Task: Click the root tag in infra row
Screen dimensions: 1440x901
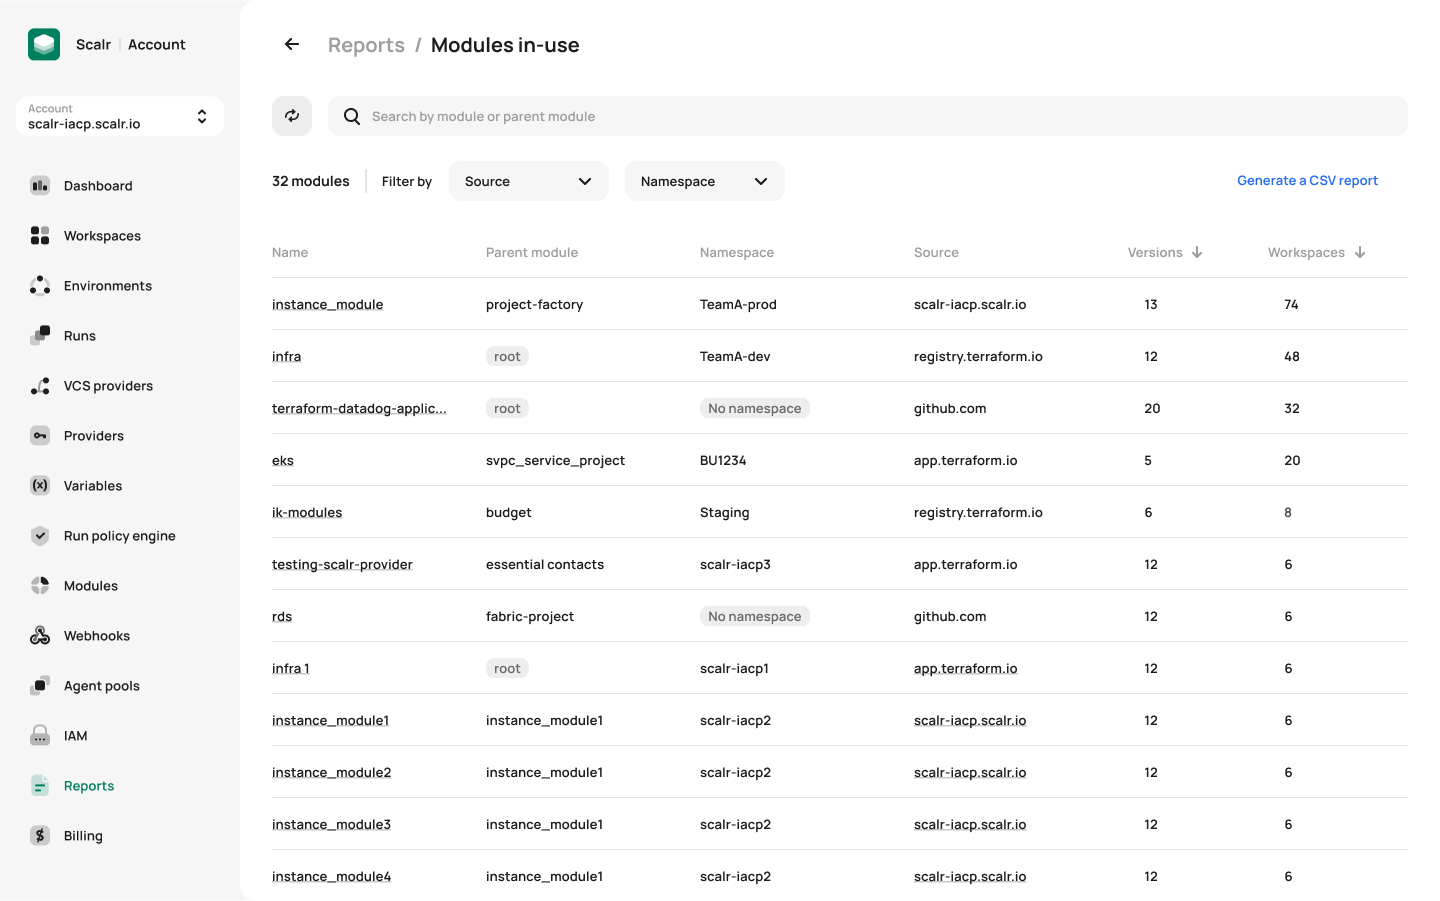Action: tap(507, 356)
